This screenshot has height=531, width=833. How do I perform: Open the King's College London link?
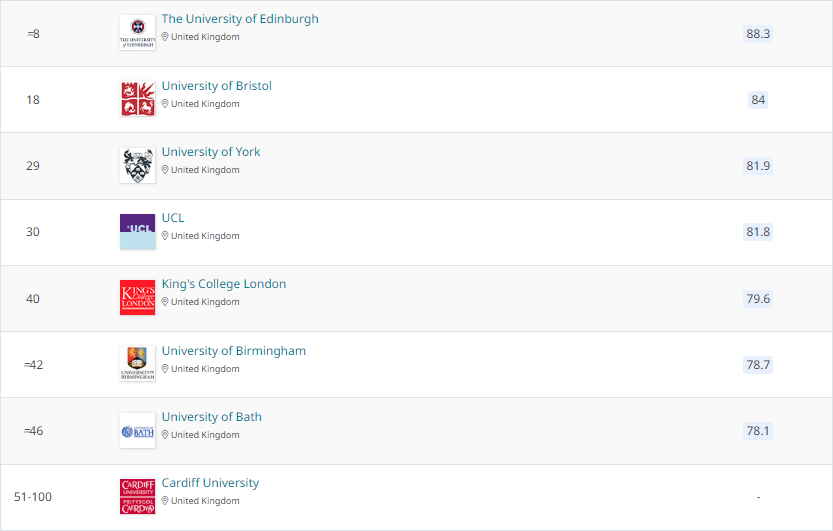pos(223,284)
